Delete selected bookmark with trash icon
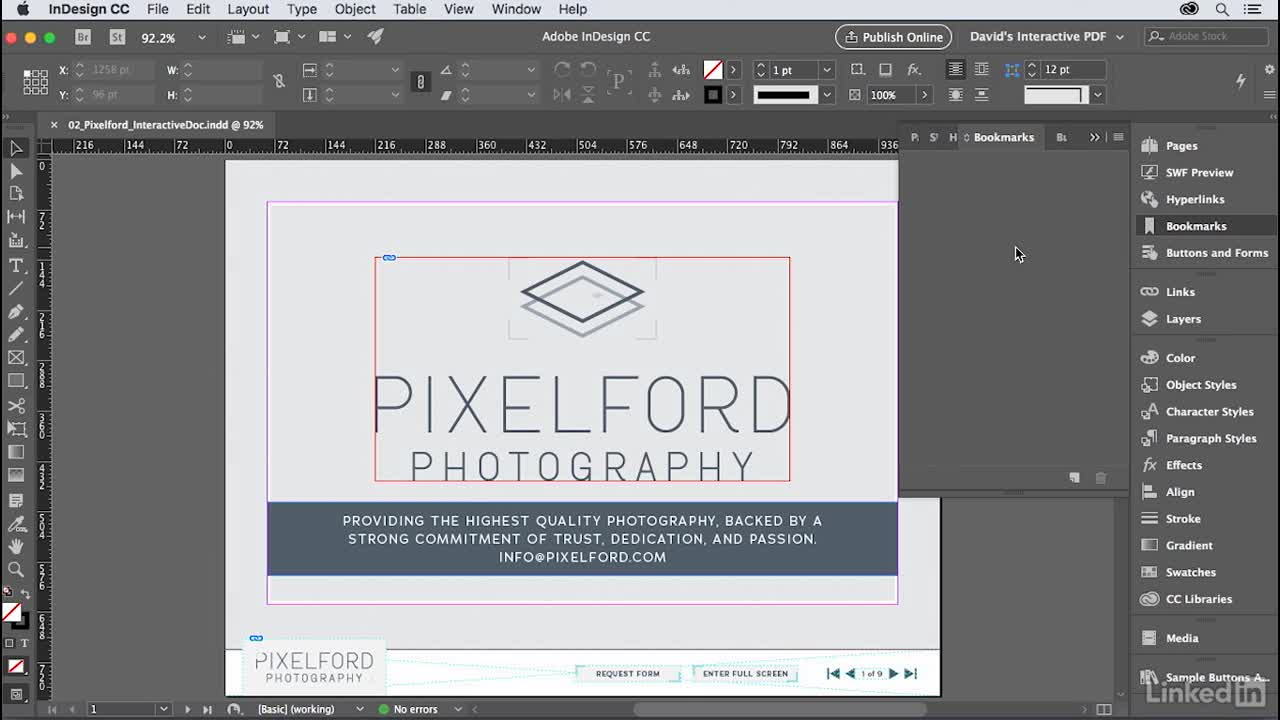1280x720 pixels. tap(1101, 478)
